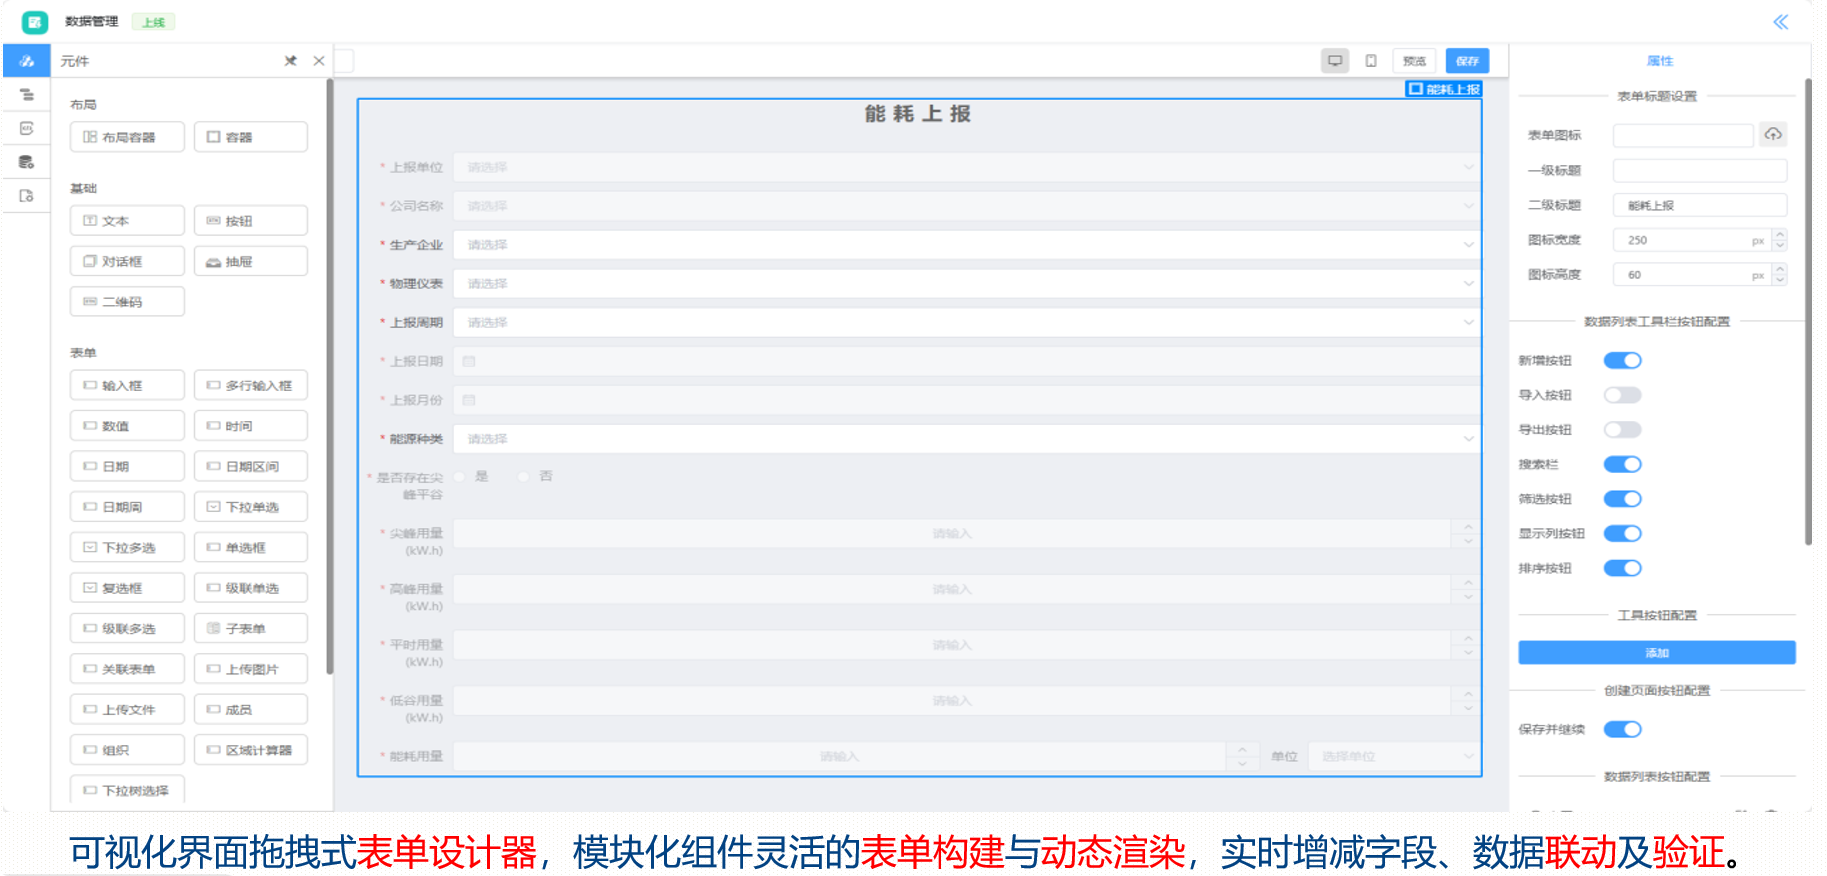Pick the 抽屉 component
This screenshot has height=876, width=1827.
point(251,261)
